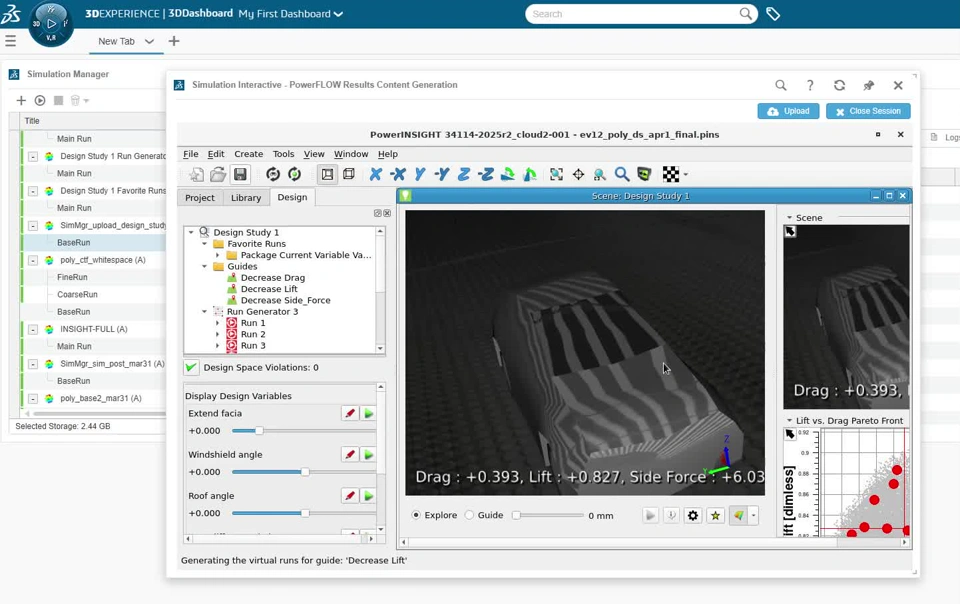Add a new simulation with the plus icon
This screenshot has height=604, width=960.
[21, 100]
